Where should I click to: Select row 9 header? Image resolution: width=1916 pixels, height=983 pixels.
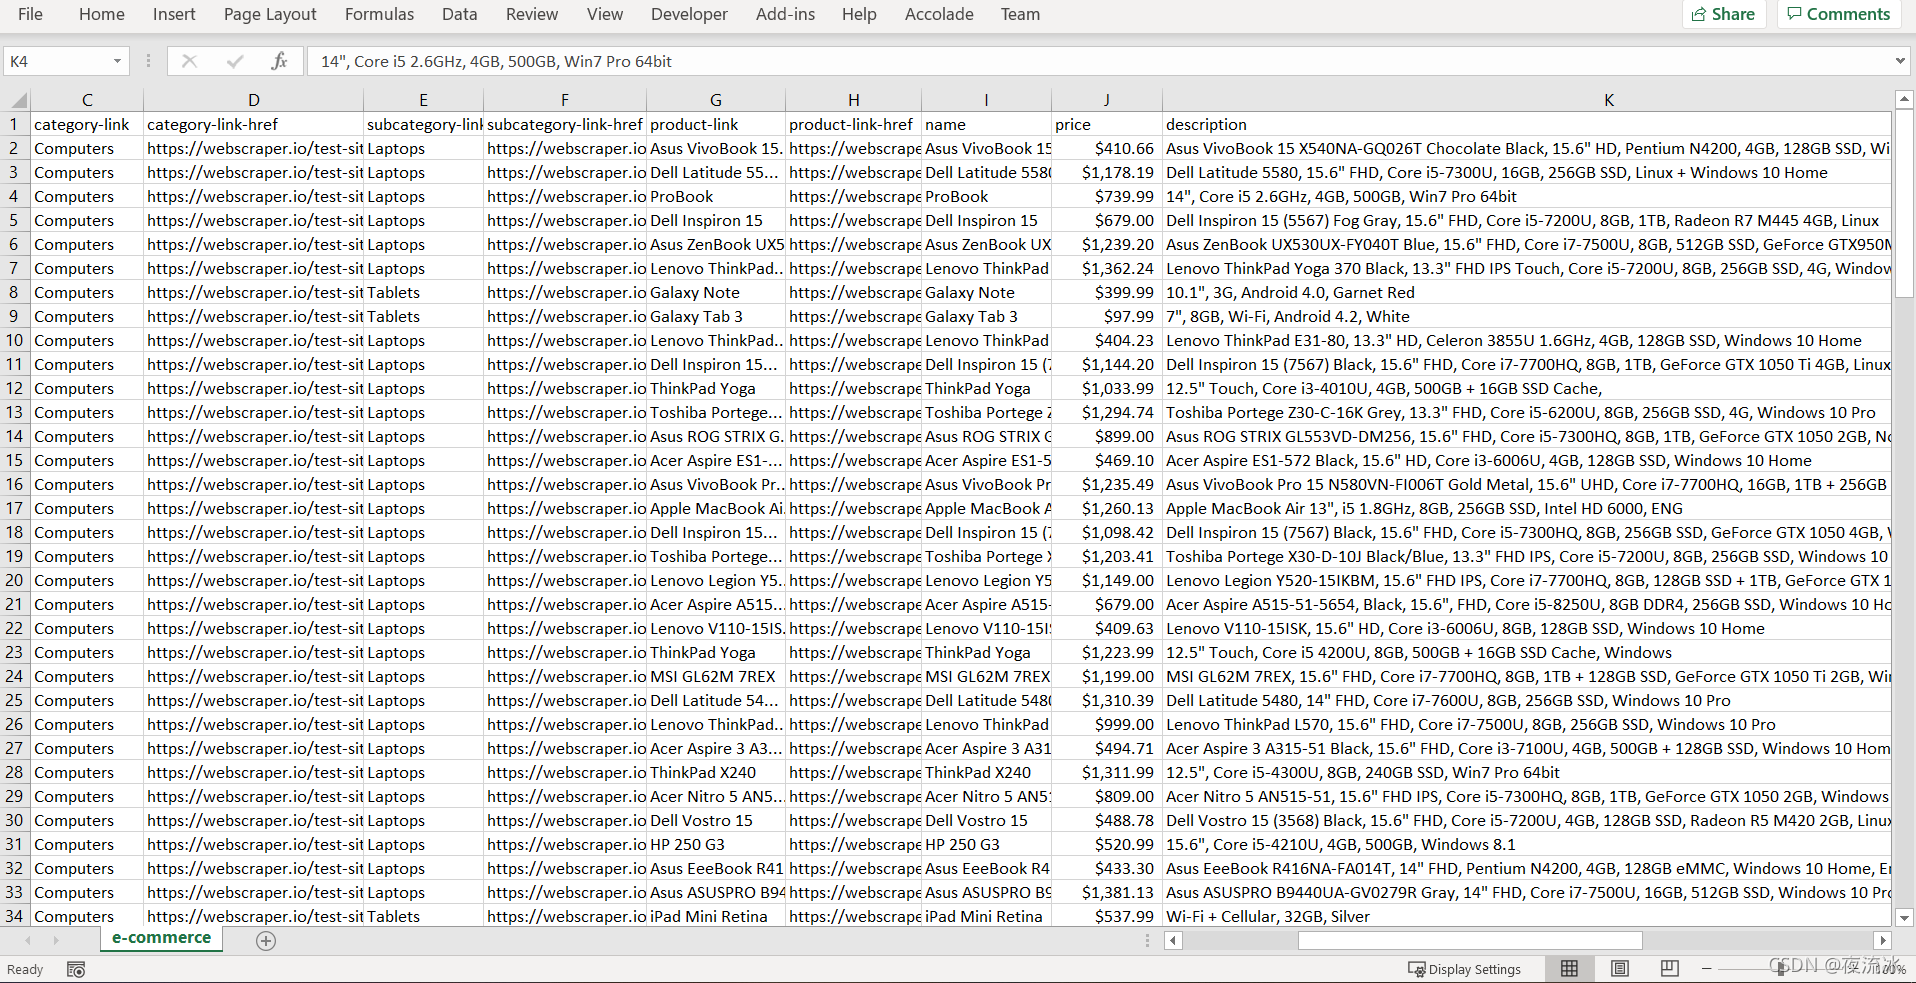(x=14, y=316)
